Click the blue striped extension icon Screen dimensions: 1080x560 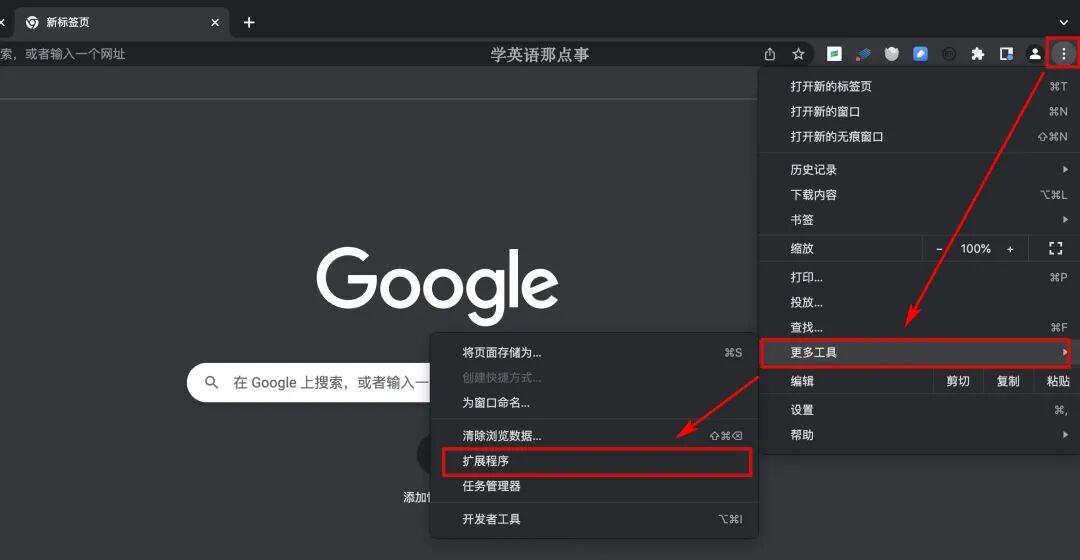point(863,54)
